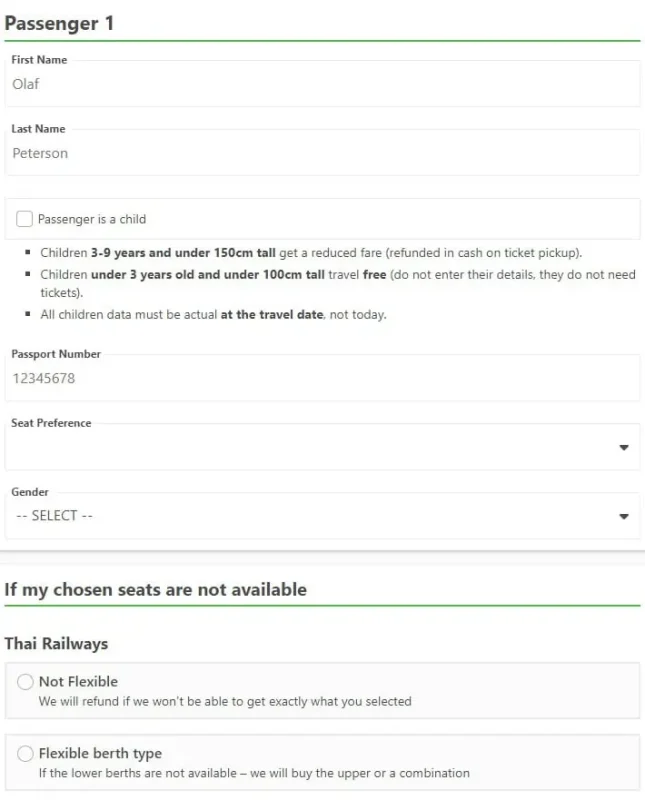Check the Passenger is a child checkbox
Viewport: 645px width, 800px height.
coord(25,218)
